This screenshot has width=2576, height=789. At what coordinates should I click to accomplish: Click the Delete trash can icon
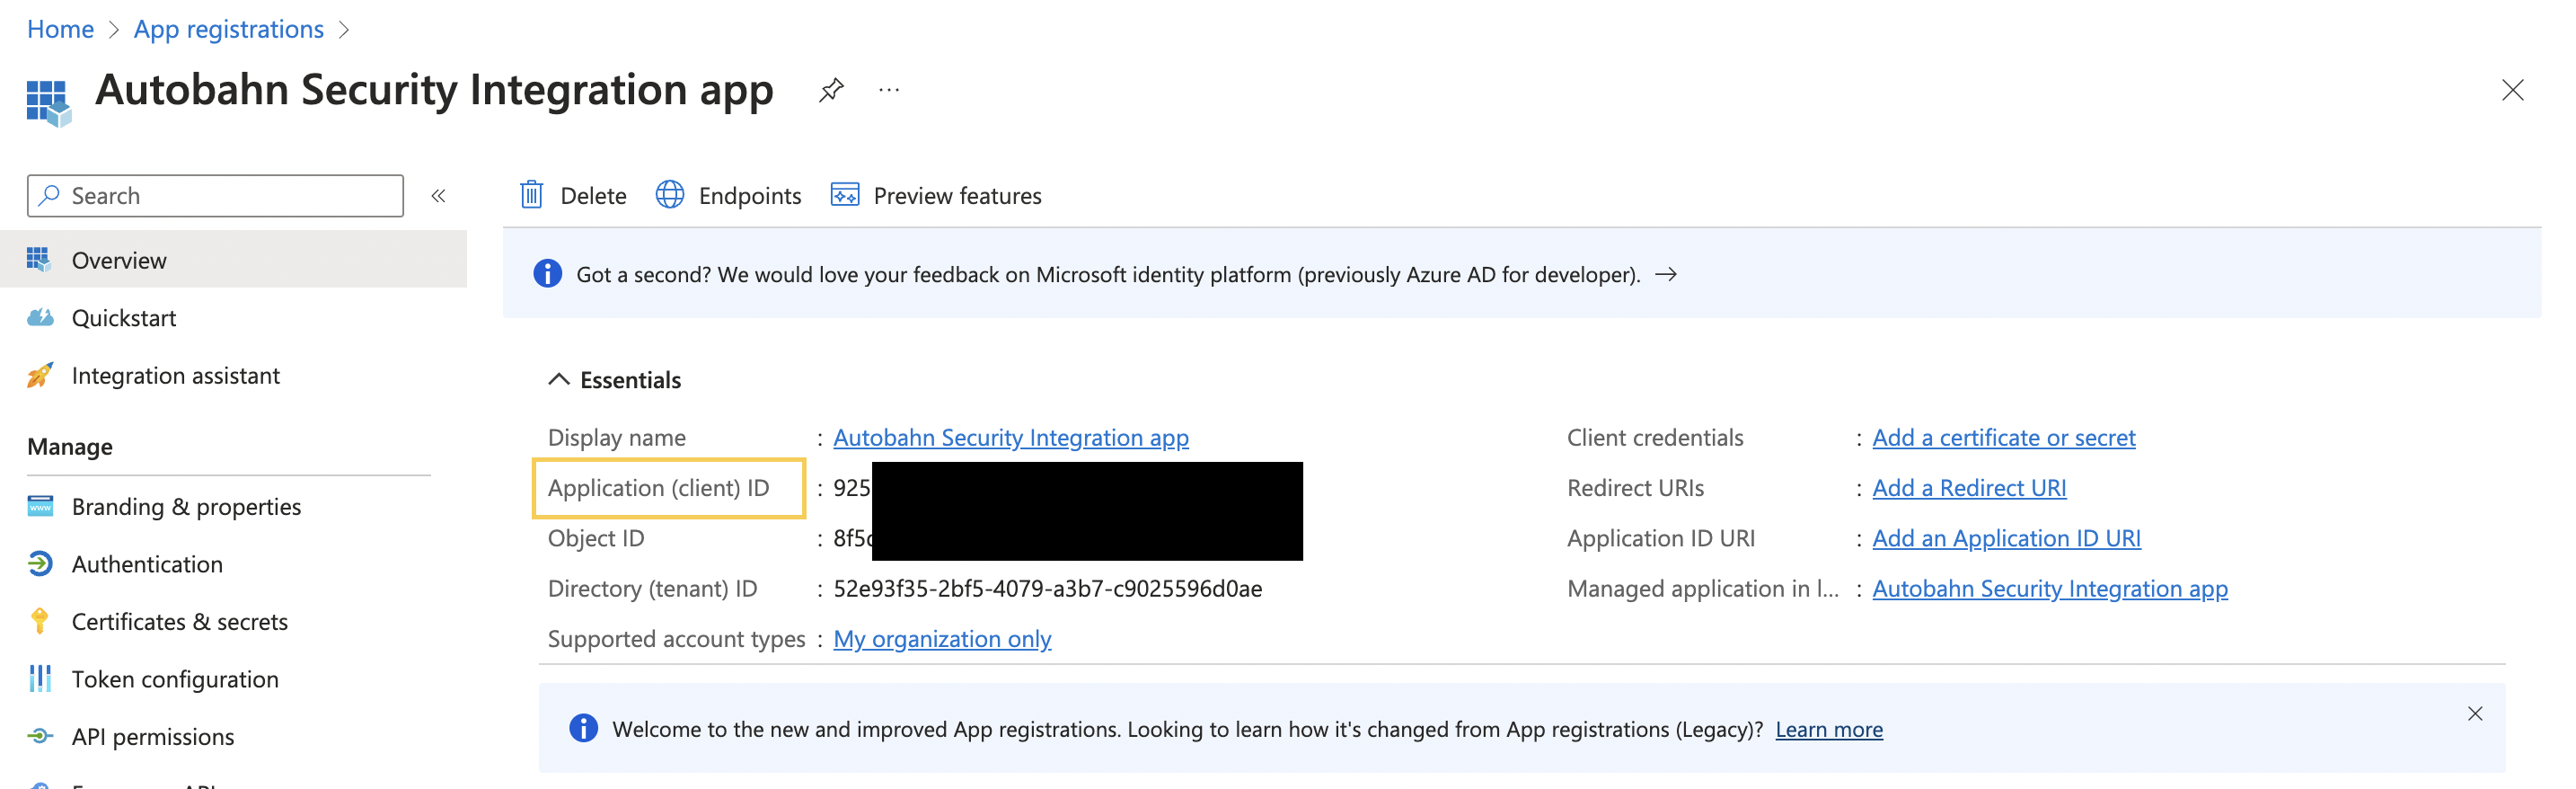532,195
